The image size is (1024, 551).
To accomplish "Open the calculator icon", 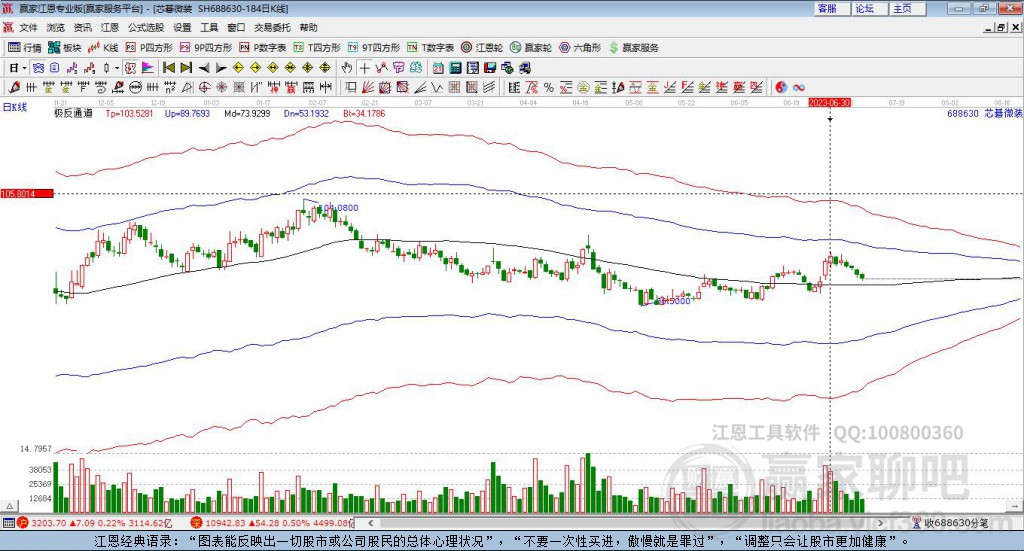I will (x=455, y=68).
